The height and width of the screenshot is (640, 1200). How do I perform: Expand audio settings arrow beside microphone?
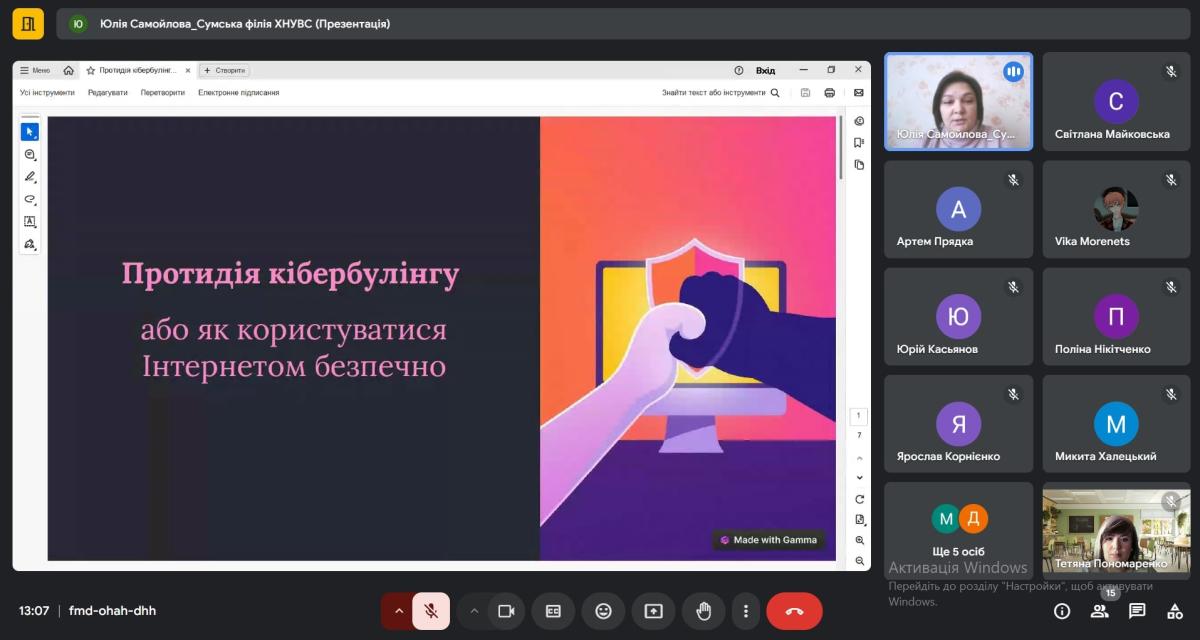coord(398,611)
